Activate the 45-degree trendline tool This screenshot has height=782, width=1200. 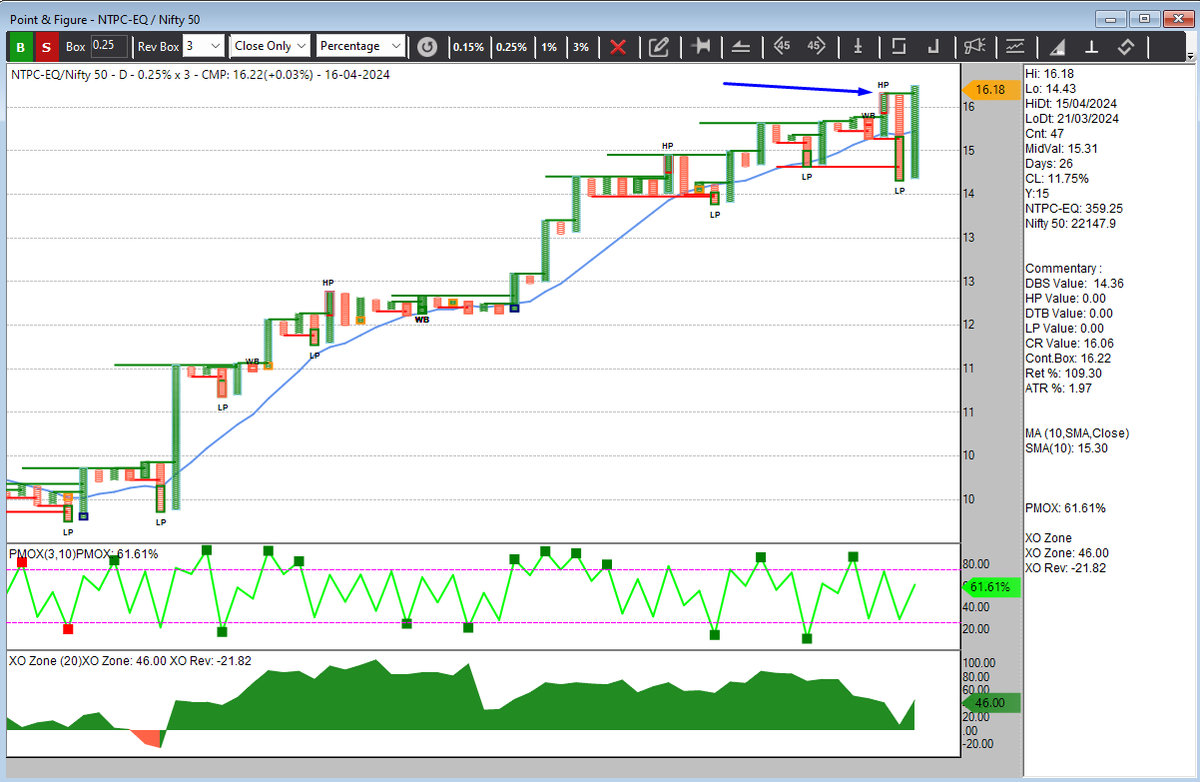click(x=781, y=46)
